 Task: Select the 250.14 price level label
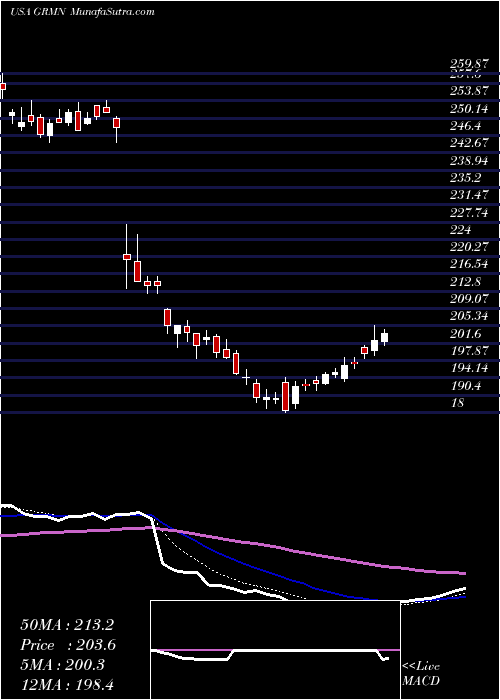[469, 109]
